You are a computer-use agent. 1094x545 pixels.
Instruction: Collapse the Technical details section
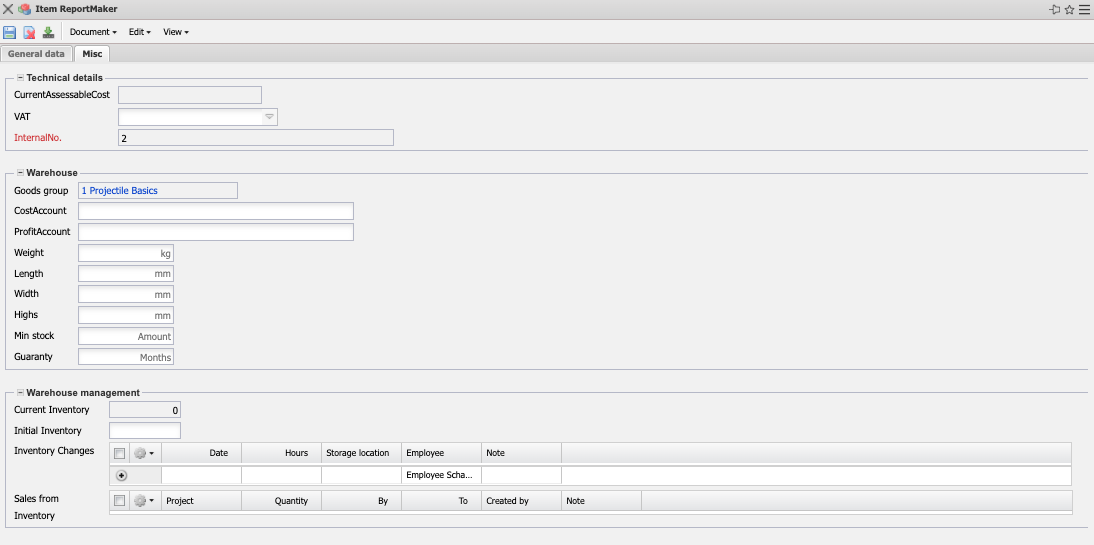click(x=20, y=77)
